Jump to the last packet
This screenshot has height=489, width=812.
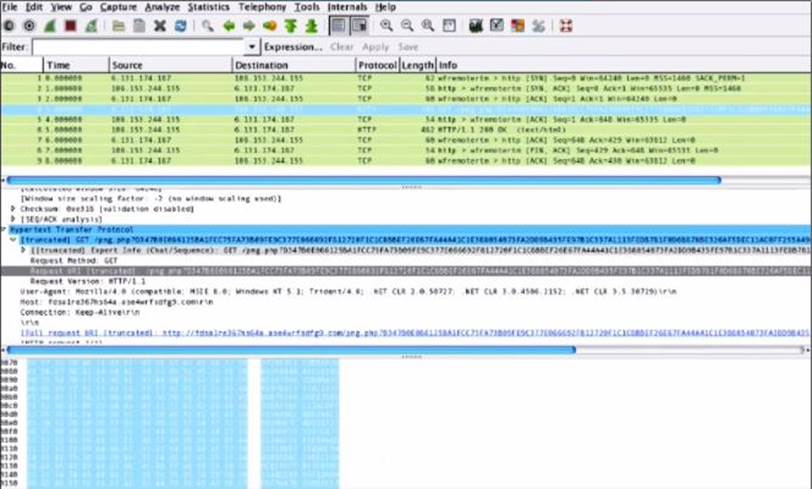pyautogui.click(x=310, y=25)
